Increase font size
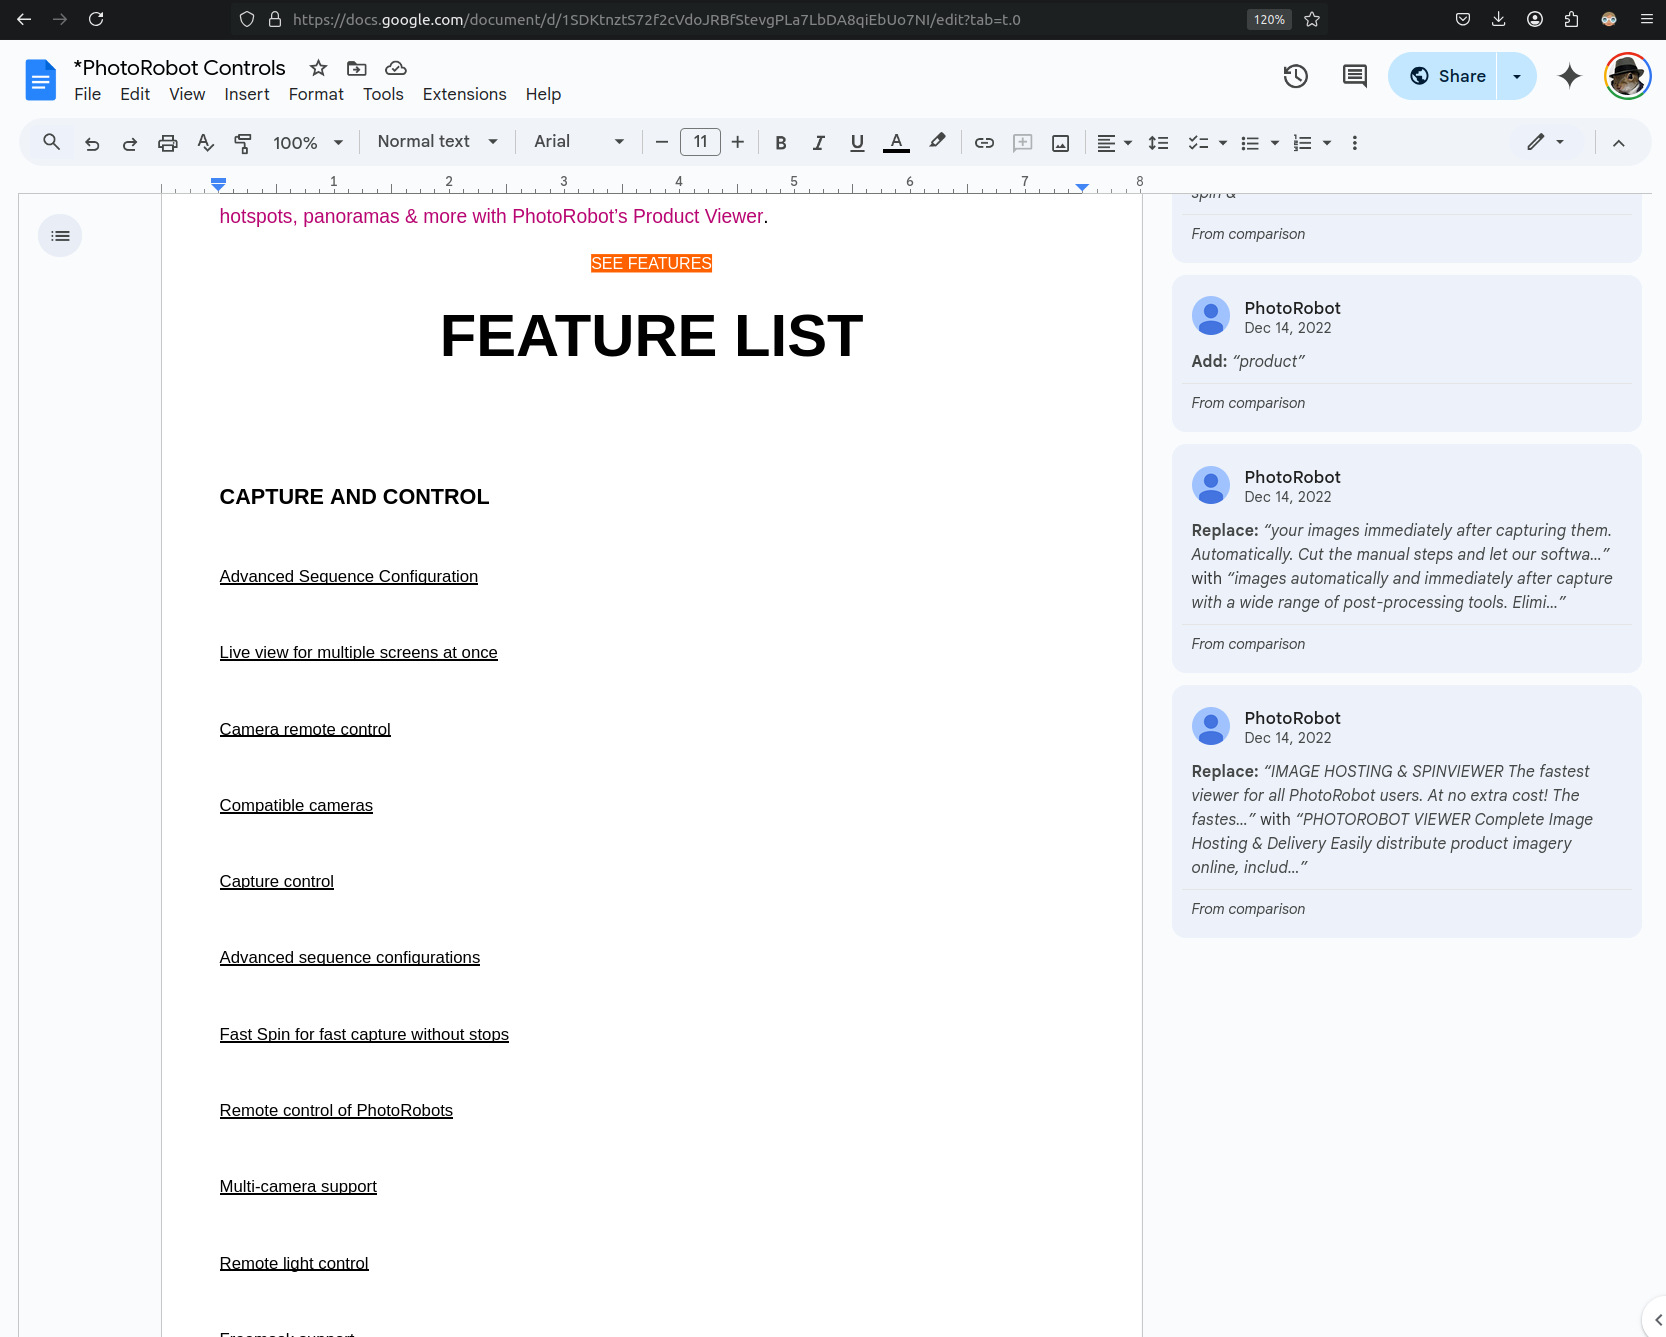 (x=738, y=142)
